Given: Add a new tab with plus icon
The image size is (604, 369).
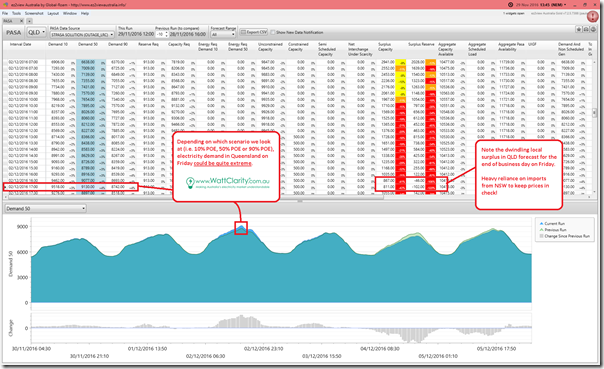Looking at the screenshot, I should tap(29, 21).
